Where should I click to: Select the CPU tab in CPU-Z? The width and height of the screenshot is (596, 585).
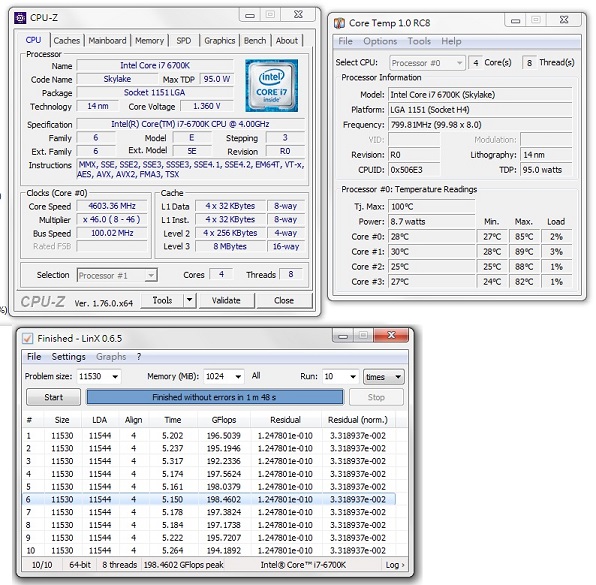point(33,40)
